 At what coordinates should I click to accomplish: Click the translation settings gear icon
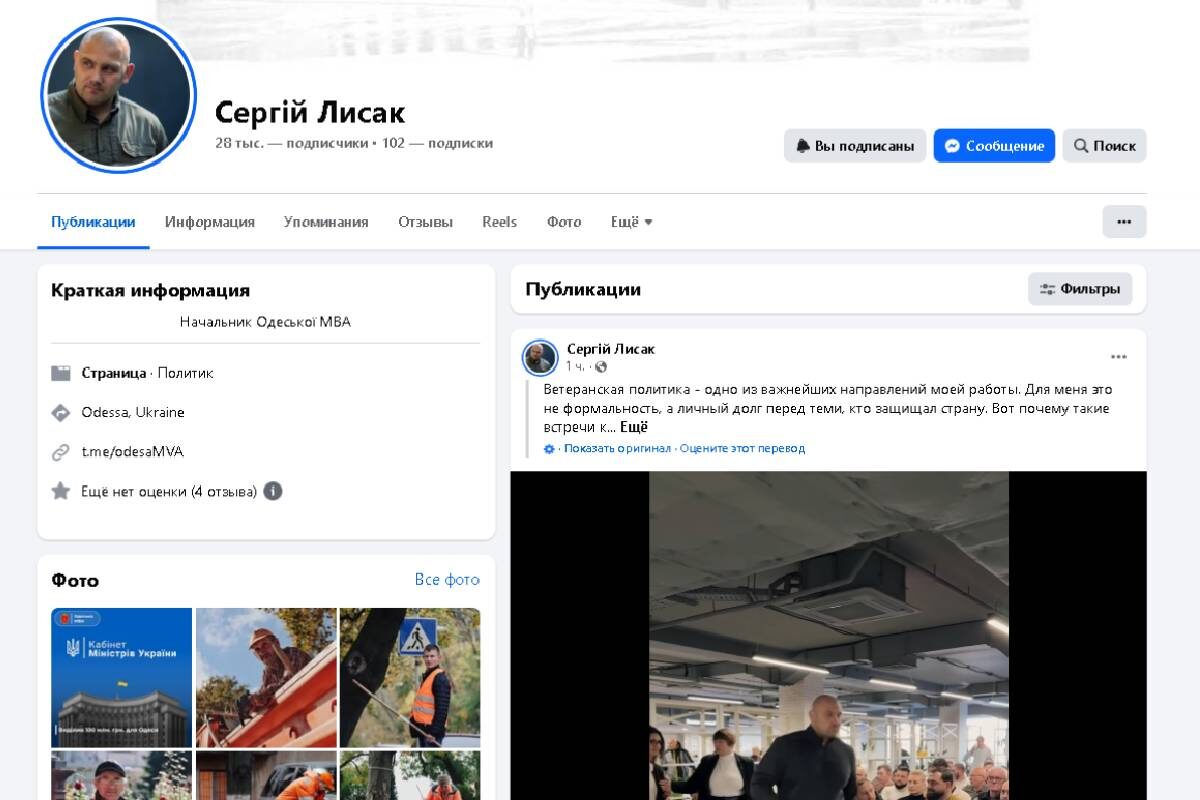point(549,449)
